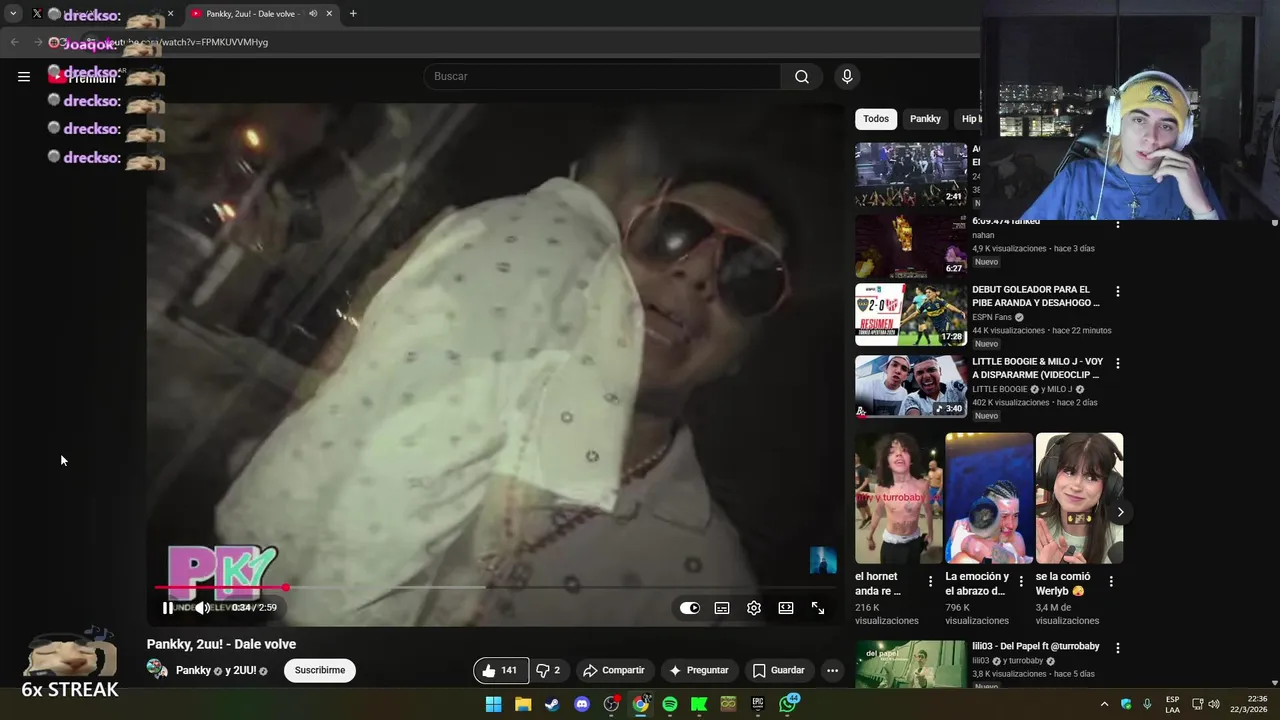
Task: Open DEBUT GOLEADOR PARA EL PIBE thumbnail
Action: tap(911, 315)
